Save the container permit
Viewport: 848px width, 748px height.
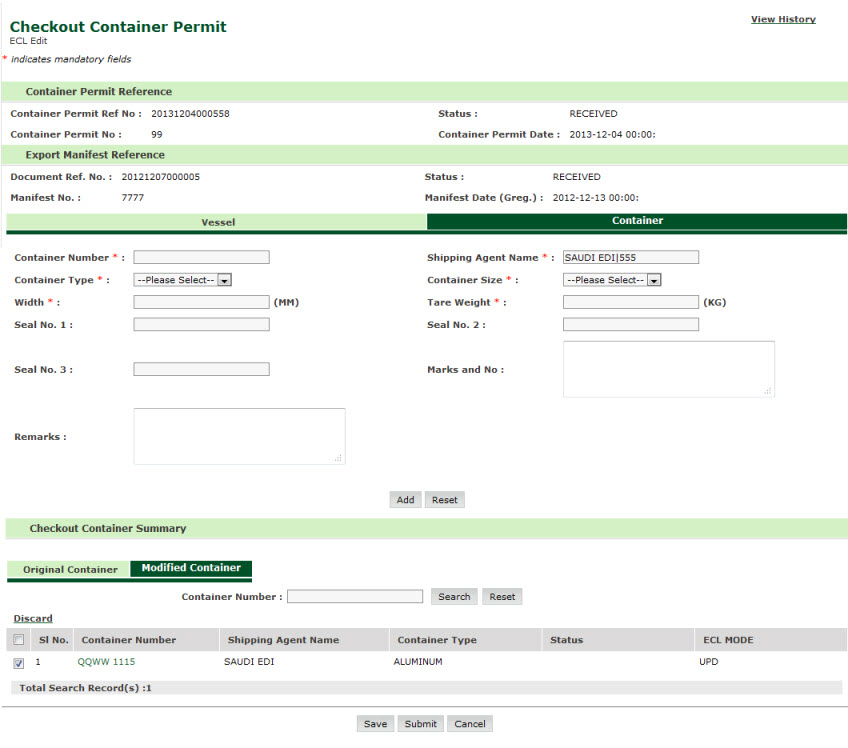tap(375, 724)
